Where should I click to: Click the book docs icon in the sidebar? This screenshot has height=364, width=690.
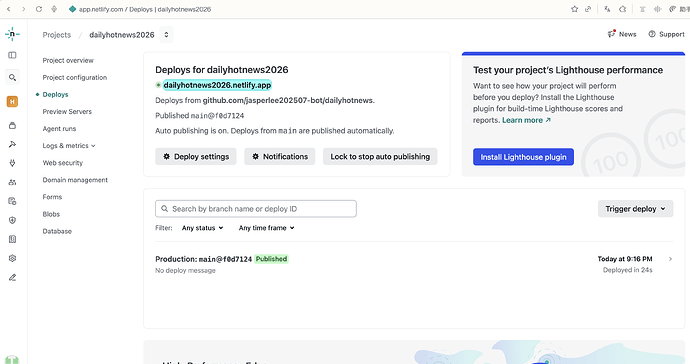12,239
